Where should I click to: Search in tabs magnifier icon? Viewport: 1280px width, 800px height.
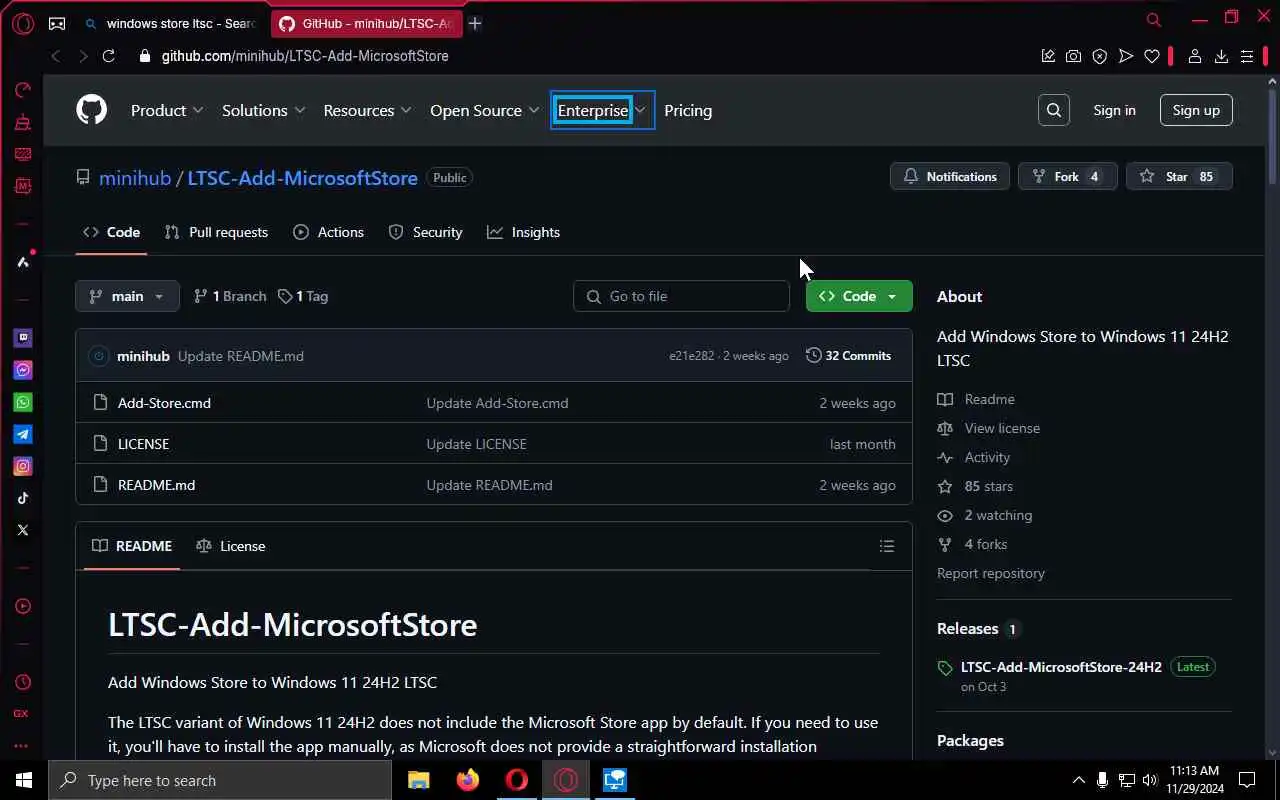[1154, 20]
